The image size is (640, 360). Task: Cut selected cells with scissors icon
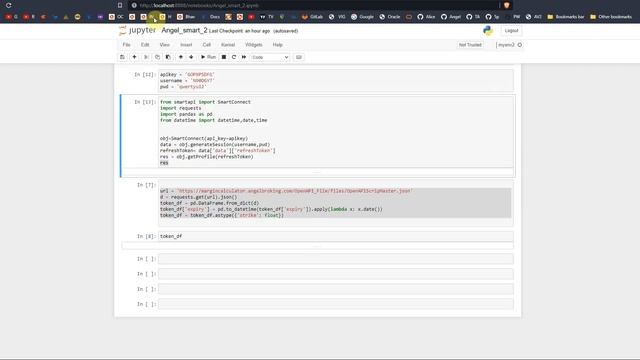click(x=146, y=57)
